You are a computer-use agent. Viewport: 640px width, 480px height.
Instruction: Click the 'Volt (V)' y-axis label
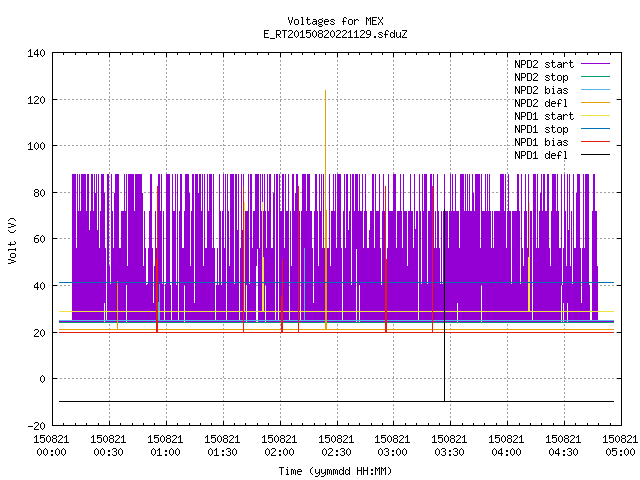coord(12,240)
